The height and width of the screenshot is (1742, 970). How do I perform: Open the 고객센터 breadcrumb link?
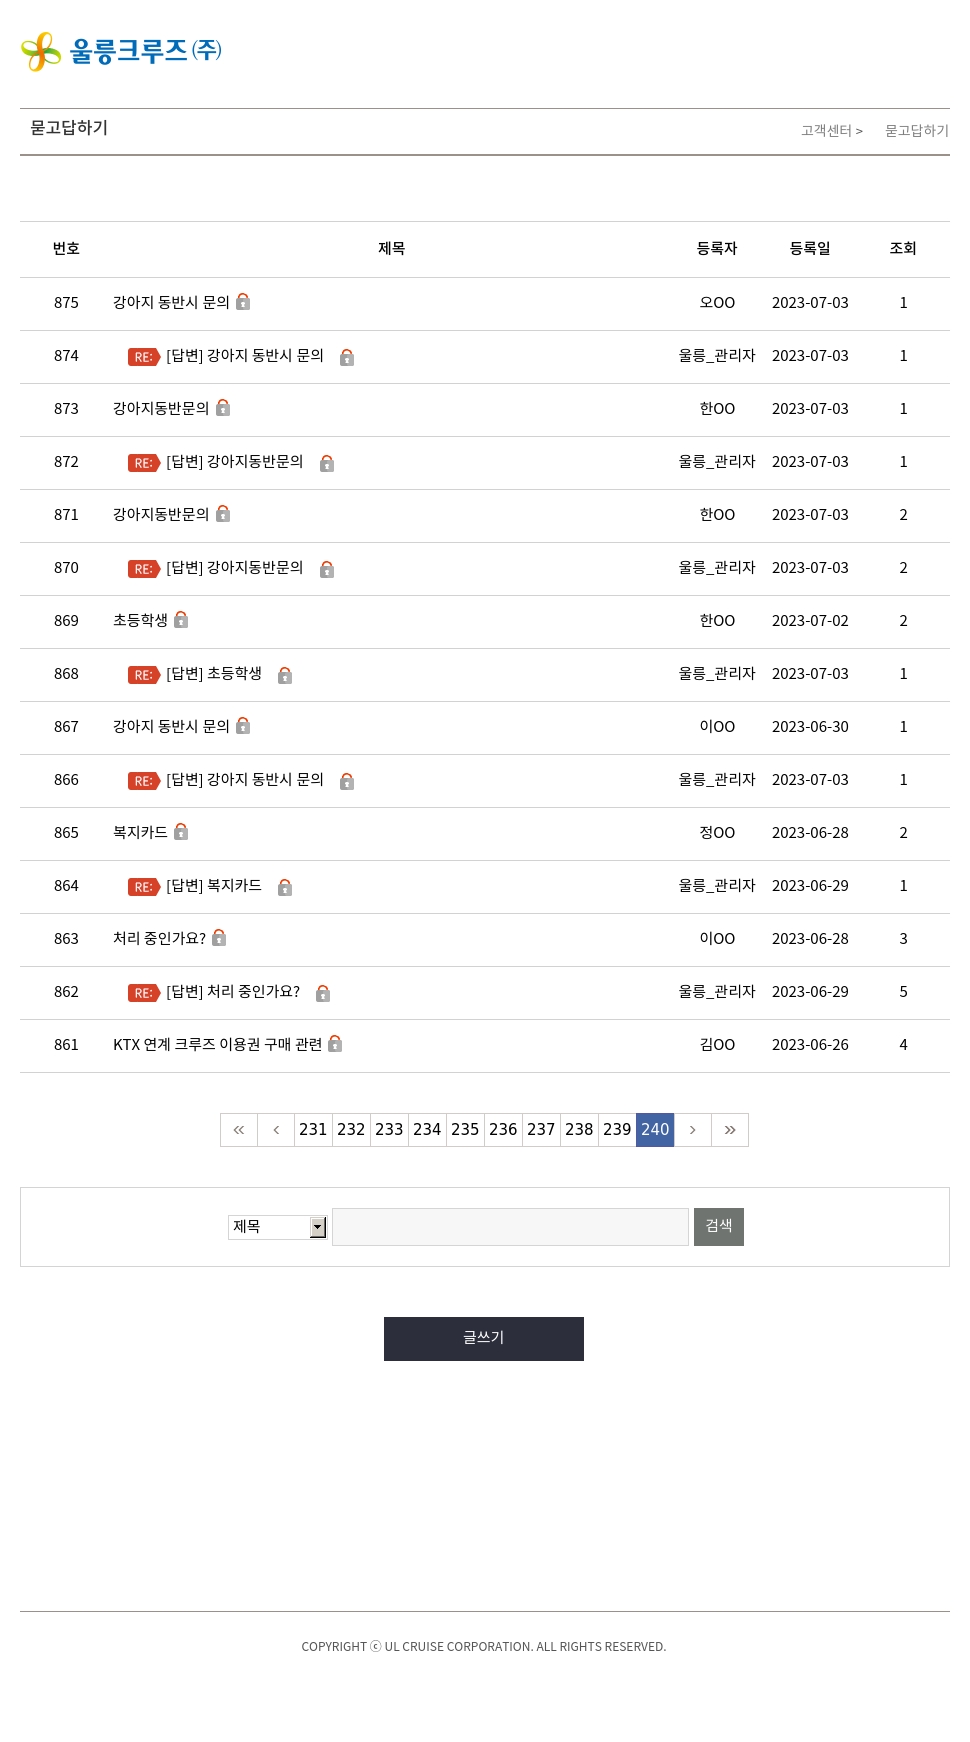pos(826,131)
